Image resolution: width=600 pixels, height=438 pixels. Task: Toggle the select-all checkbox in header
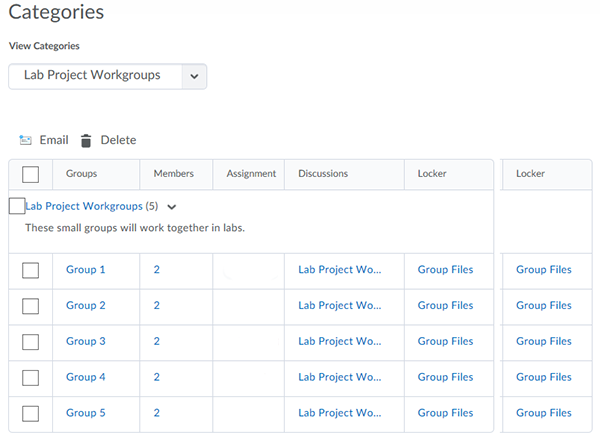coord(30,174)
